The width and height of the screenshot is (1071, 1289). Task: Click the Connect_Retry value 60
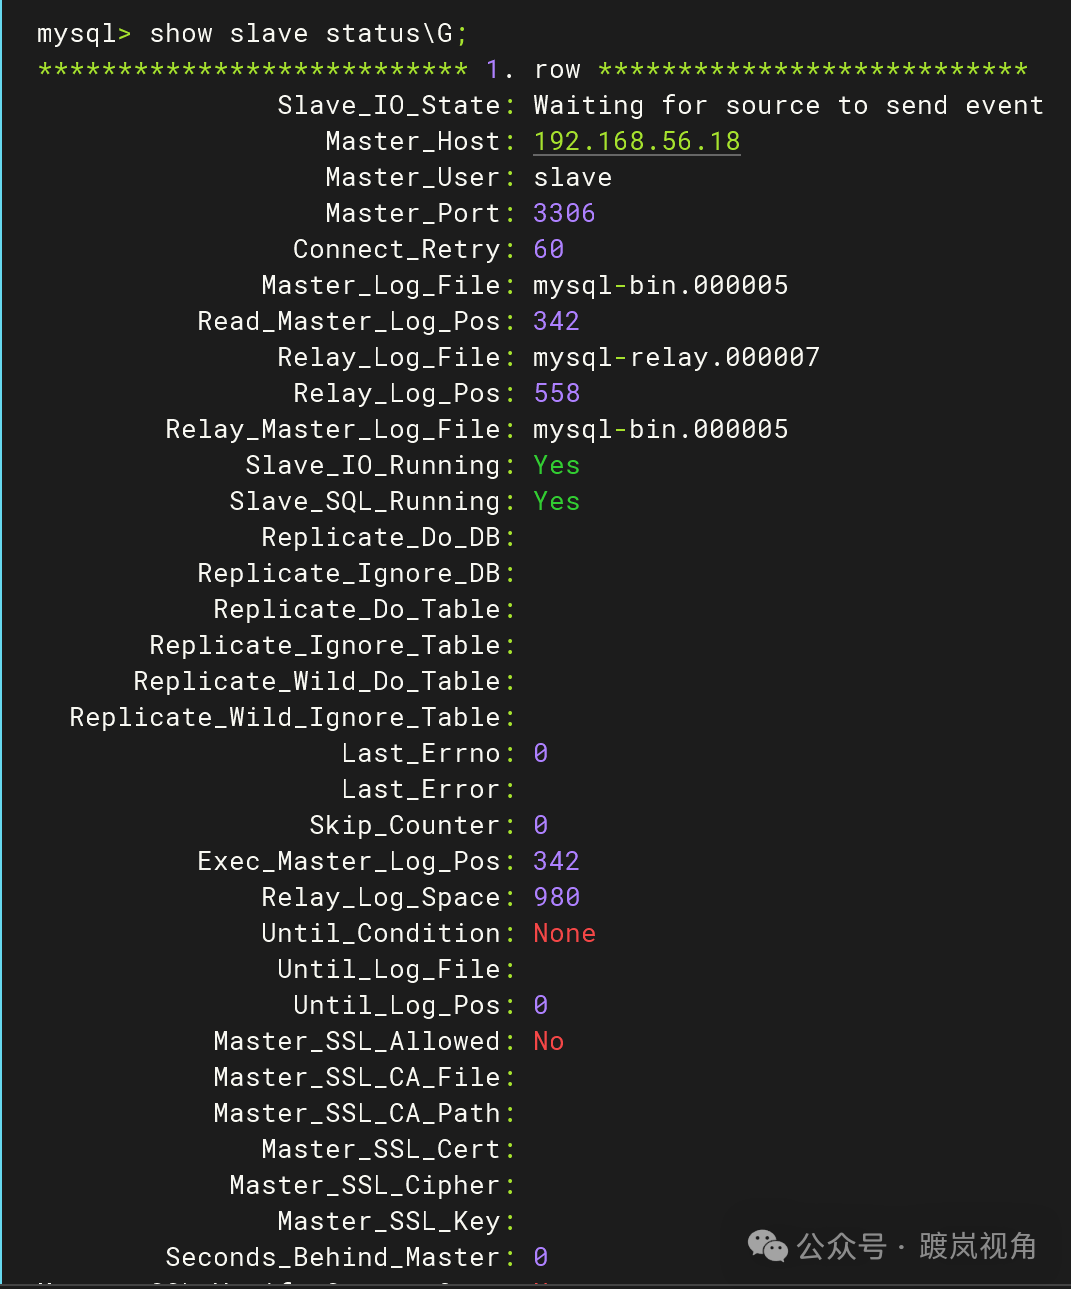click(x=548, y=249)
